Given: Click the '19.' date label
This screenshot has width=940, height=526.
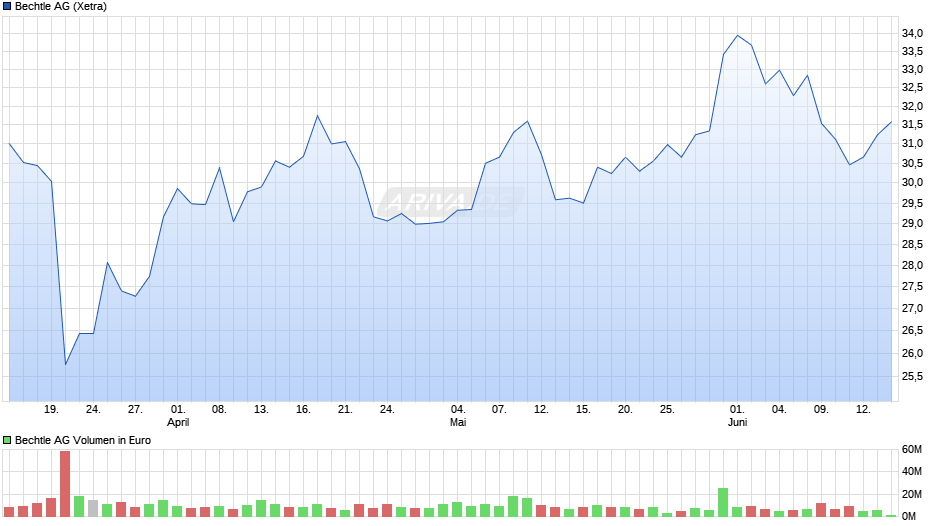Looking at the screenshot, I should pyautogui.click(x=51, y=410).
